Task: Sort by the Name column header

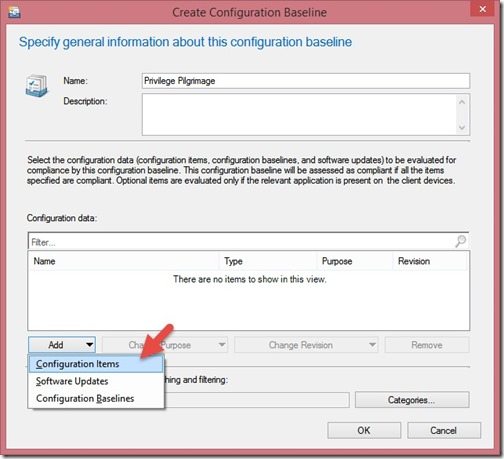Action: click(x=124, y=261)
